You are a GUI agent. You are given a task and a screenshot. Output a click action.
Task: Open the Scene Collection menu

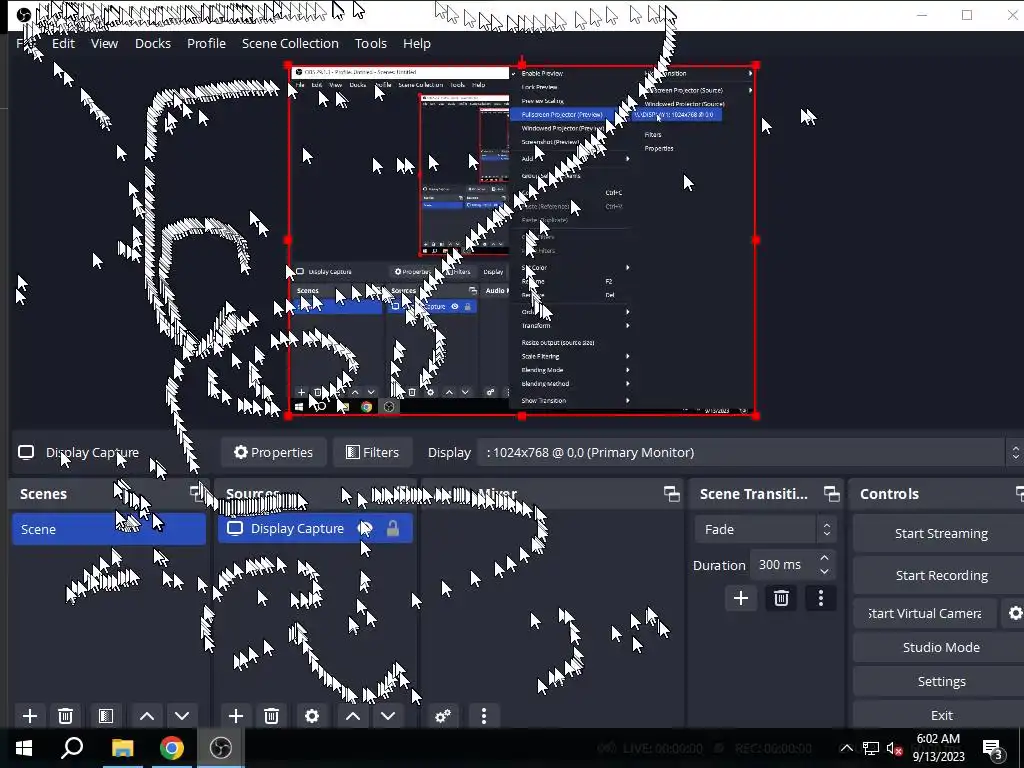[290, 43]
